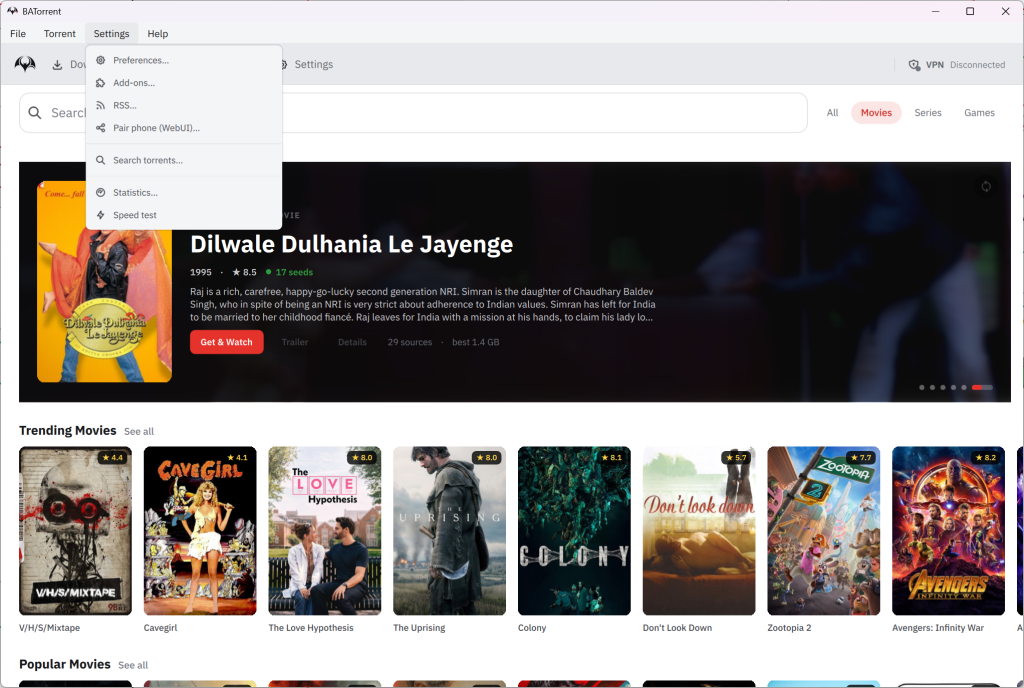
Task: Open the Colony poster
Action: (x=574, y=531)
